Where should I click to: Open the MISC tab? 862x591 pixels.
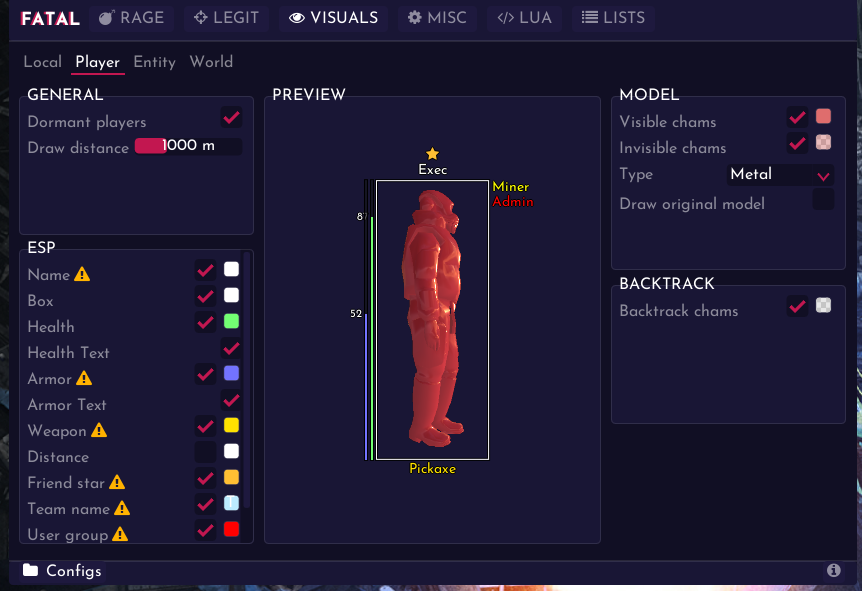437,18
